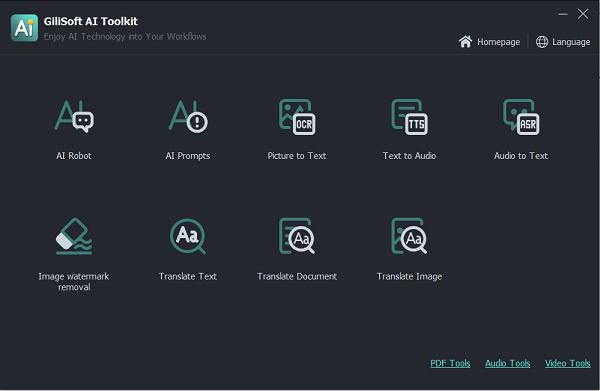Minimize the GiliSoft AI Toolkit window
This screenshot has height=391, width=600.
point(563,15)
